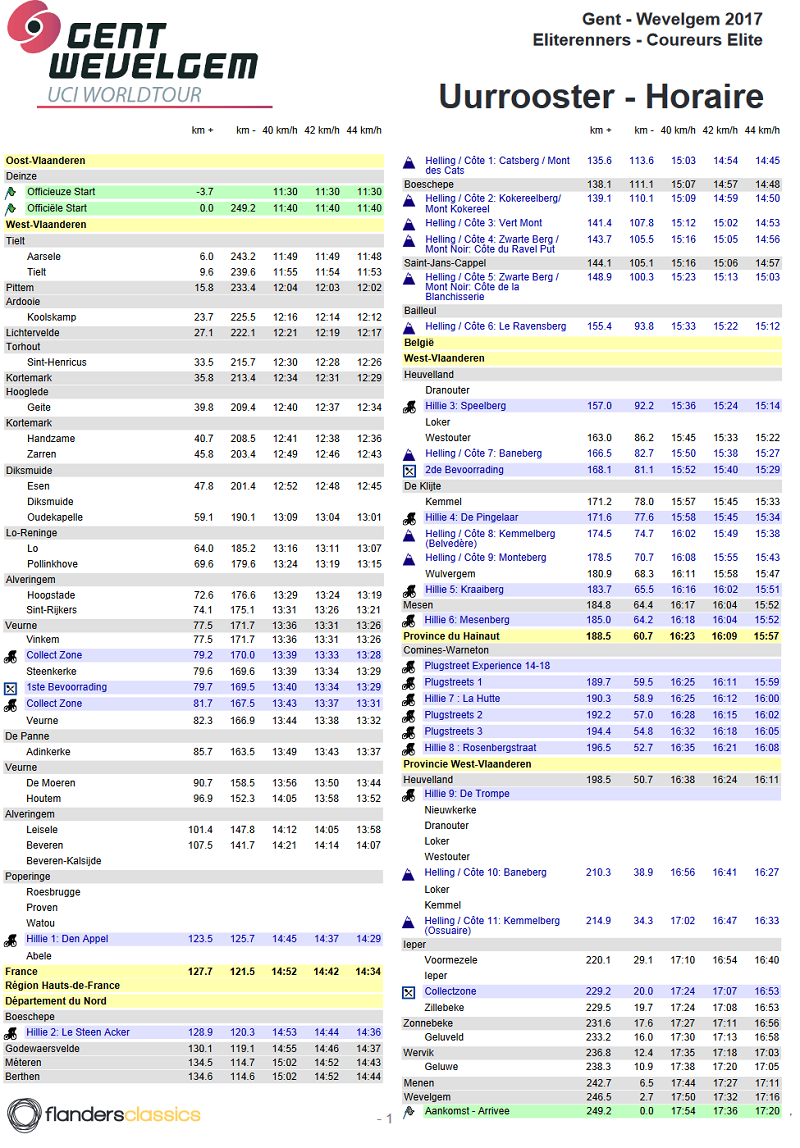This screenshot has height=1148, width=800.
Task: Click the cyclist icon beside Plugstreet Experience 14-18
Action: point(409,667)
